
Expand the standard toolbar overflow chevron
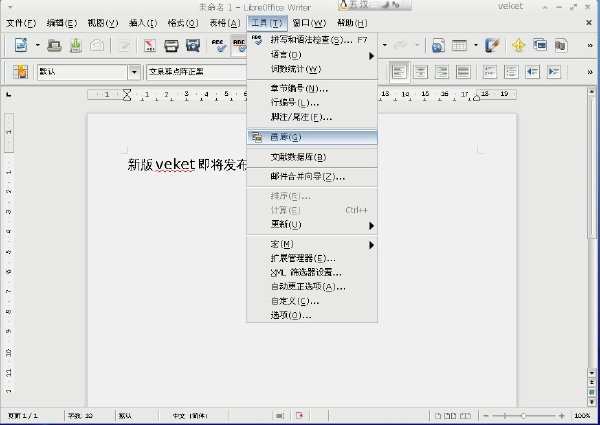point(590,46)
